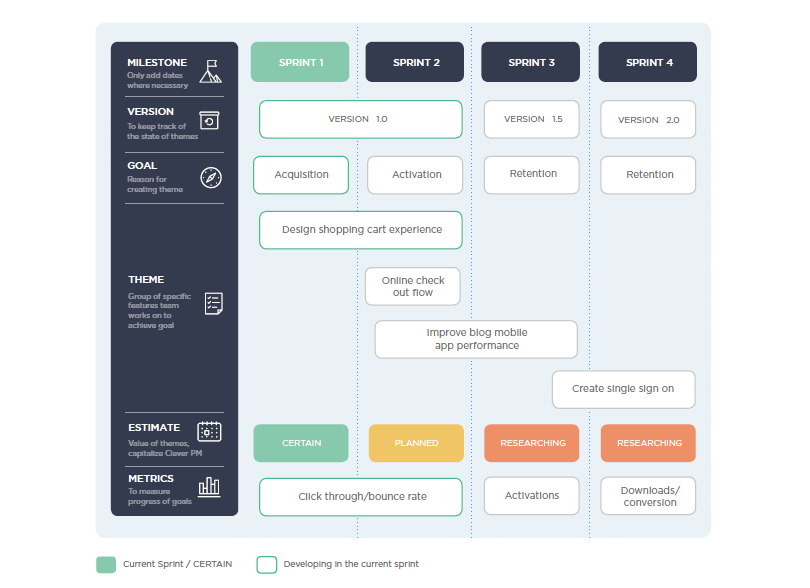810x588 pixels.
Task: Click the MILESTONE row label
Action: [x=157, y=63]
